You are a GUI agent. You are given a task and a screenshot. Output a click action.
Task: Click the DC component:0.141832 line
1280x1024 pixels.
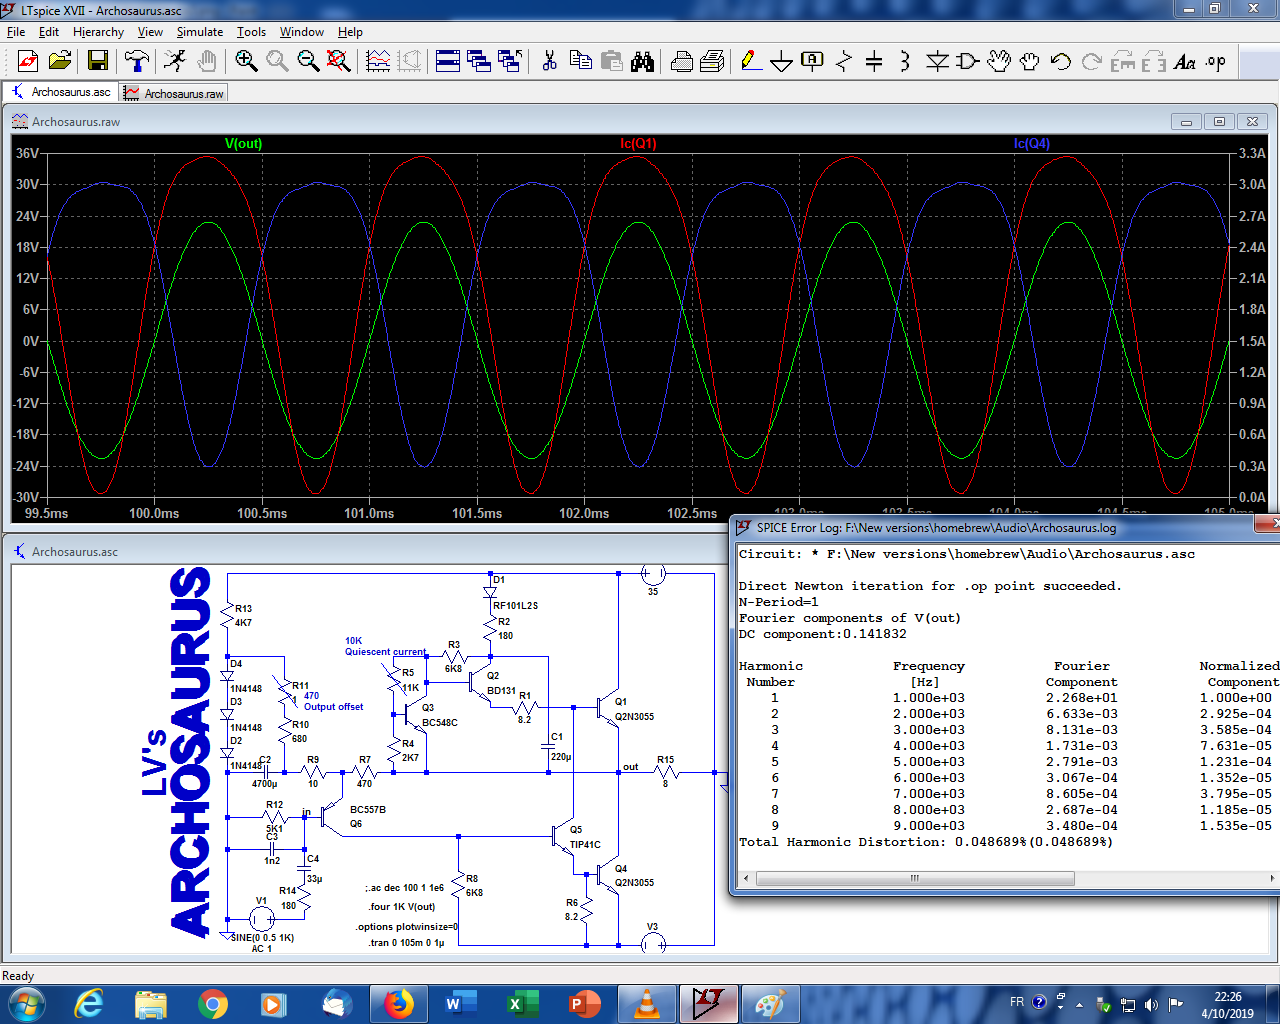point(822,634)
